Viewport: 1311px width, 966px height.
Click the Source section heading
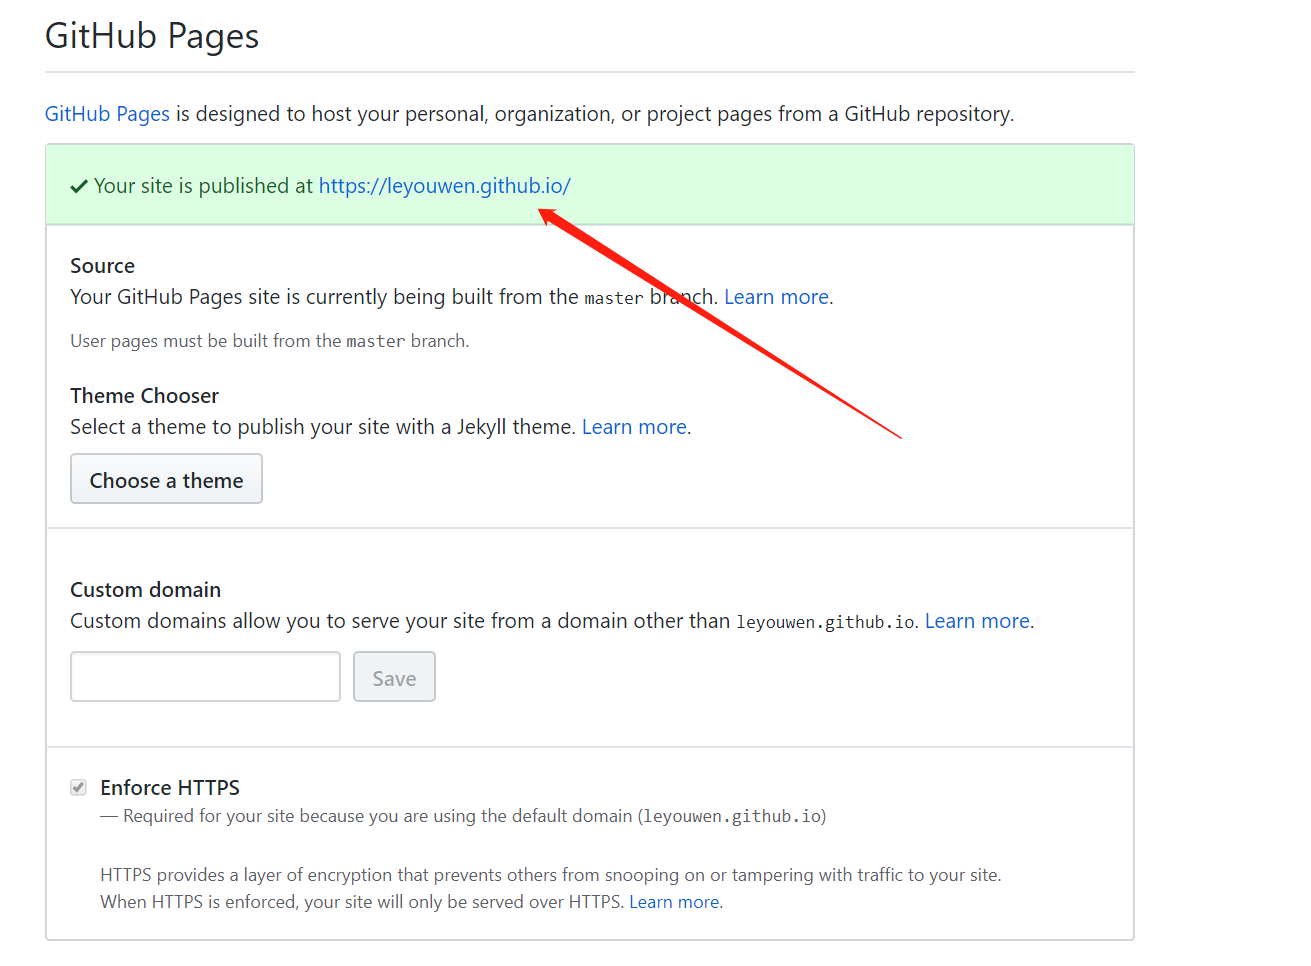102,266
